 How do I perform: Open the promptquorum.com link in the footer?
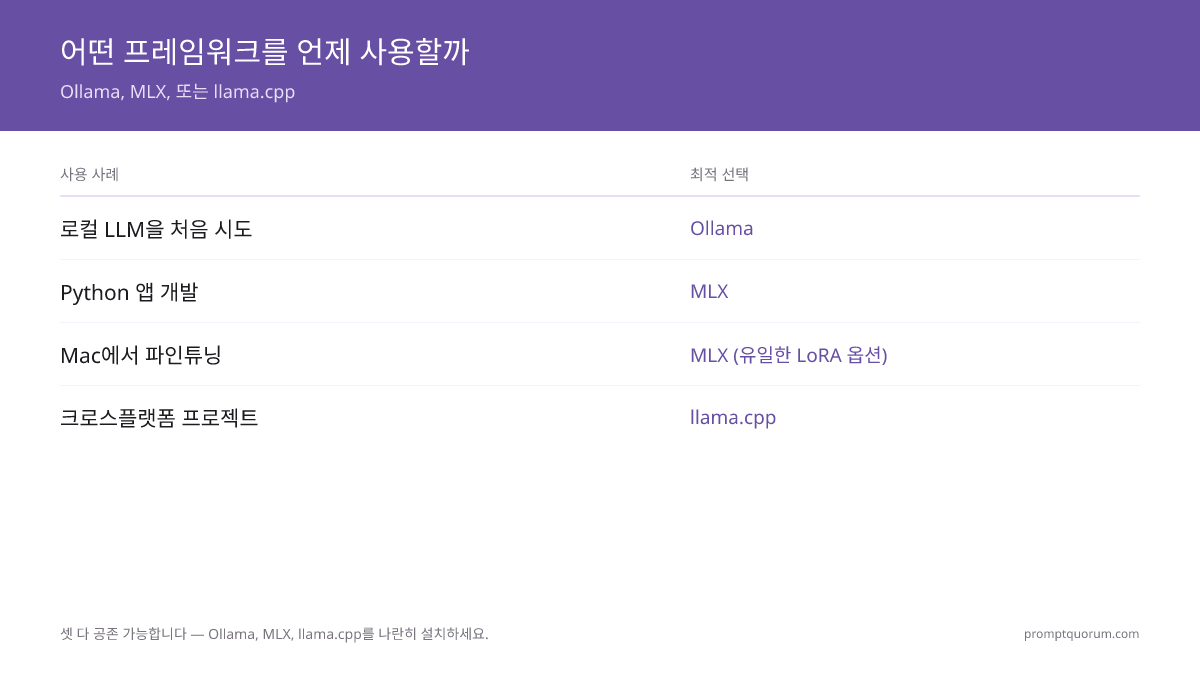[1081, 633]
